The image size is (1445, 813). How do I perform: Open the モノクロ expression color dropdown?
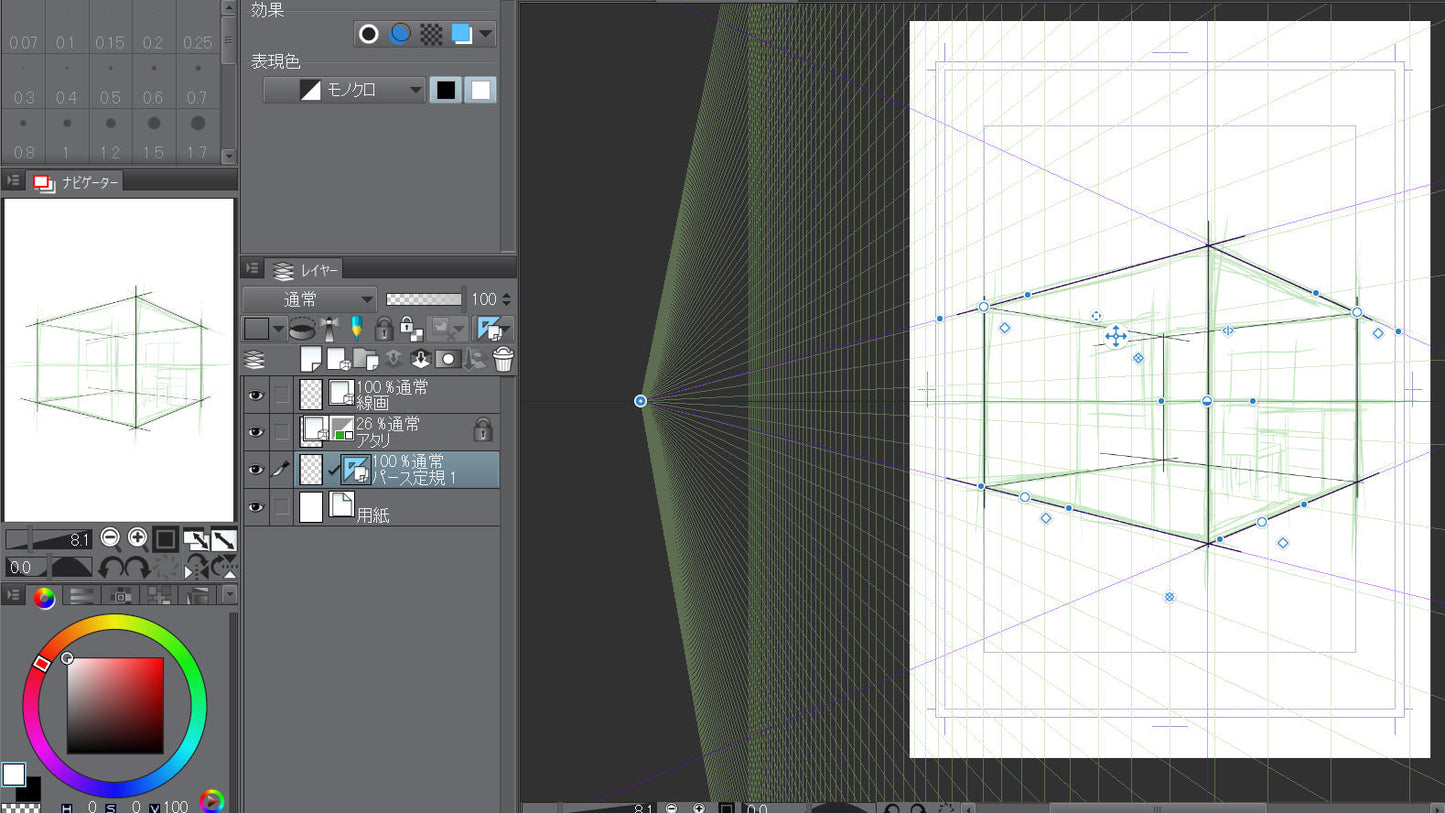coord(345,90)
